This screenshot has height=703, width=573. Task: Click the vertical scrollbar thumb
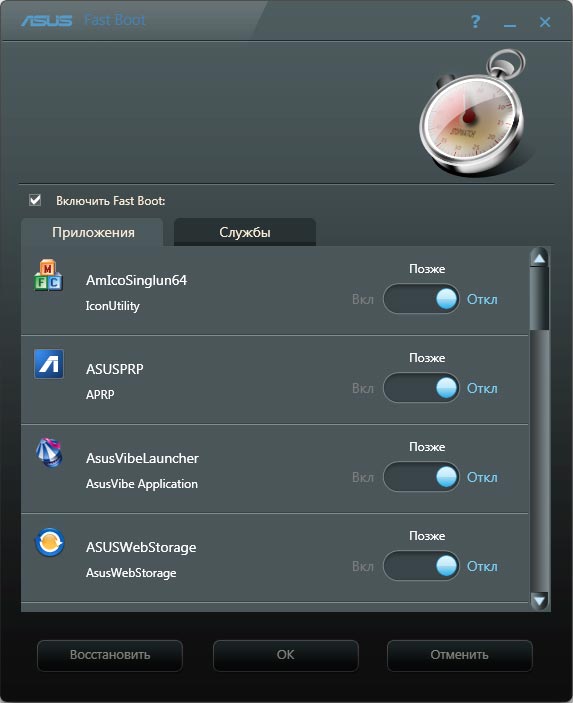tap(539, 299)
